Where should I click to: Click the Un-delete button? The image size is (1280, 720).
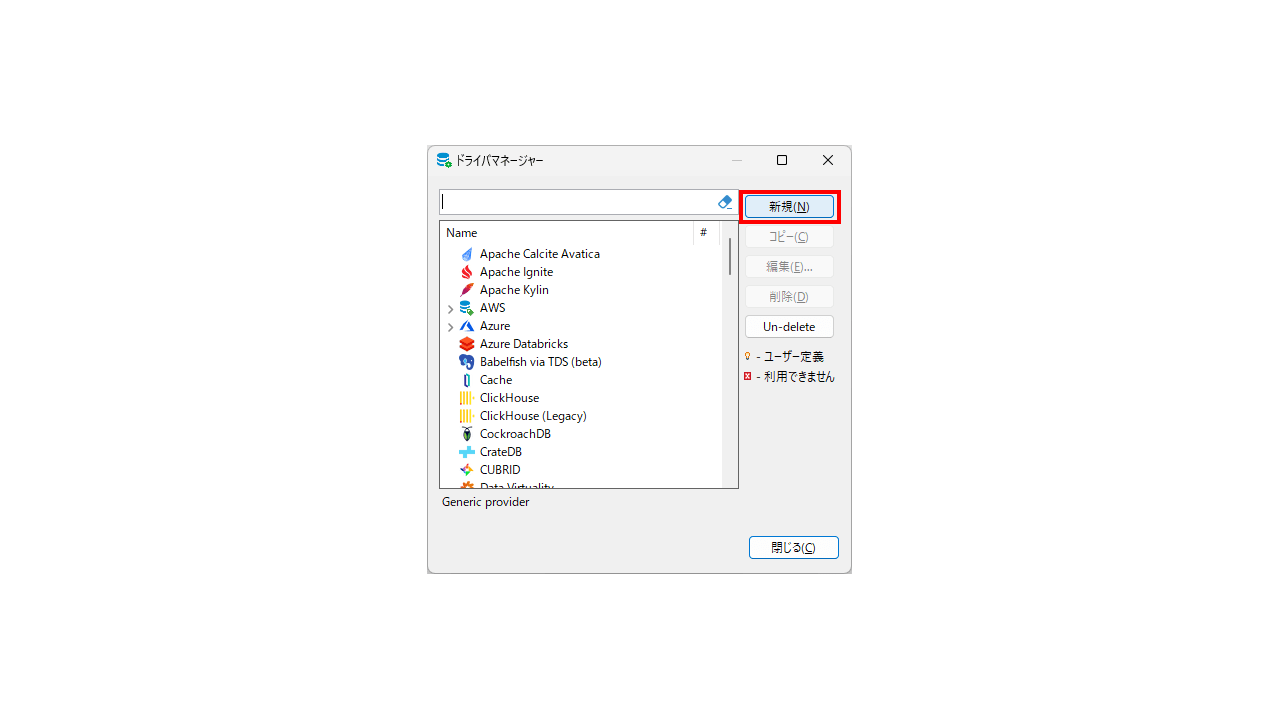pyautogui.click(x=789, y=327)
